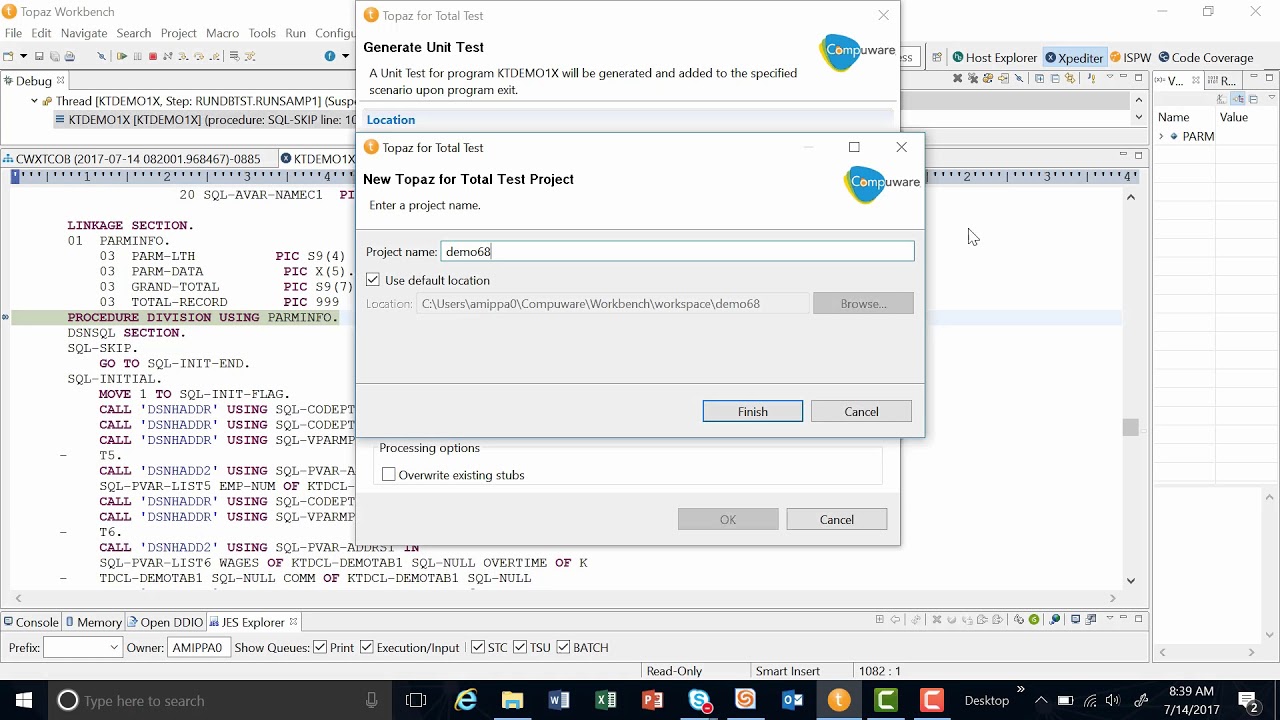Open Skype from the Windows taskbar
Screen dimensions: 1280x720
699,700
